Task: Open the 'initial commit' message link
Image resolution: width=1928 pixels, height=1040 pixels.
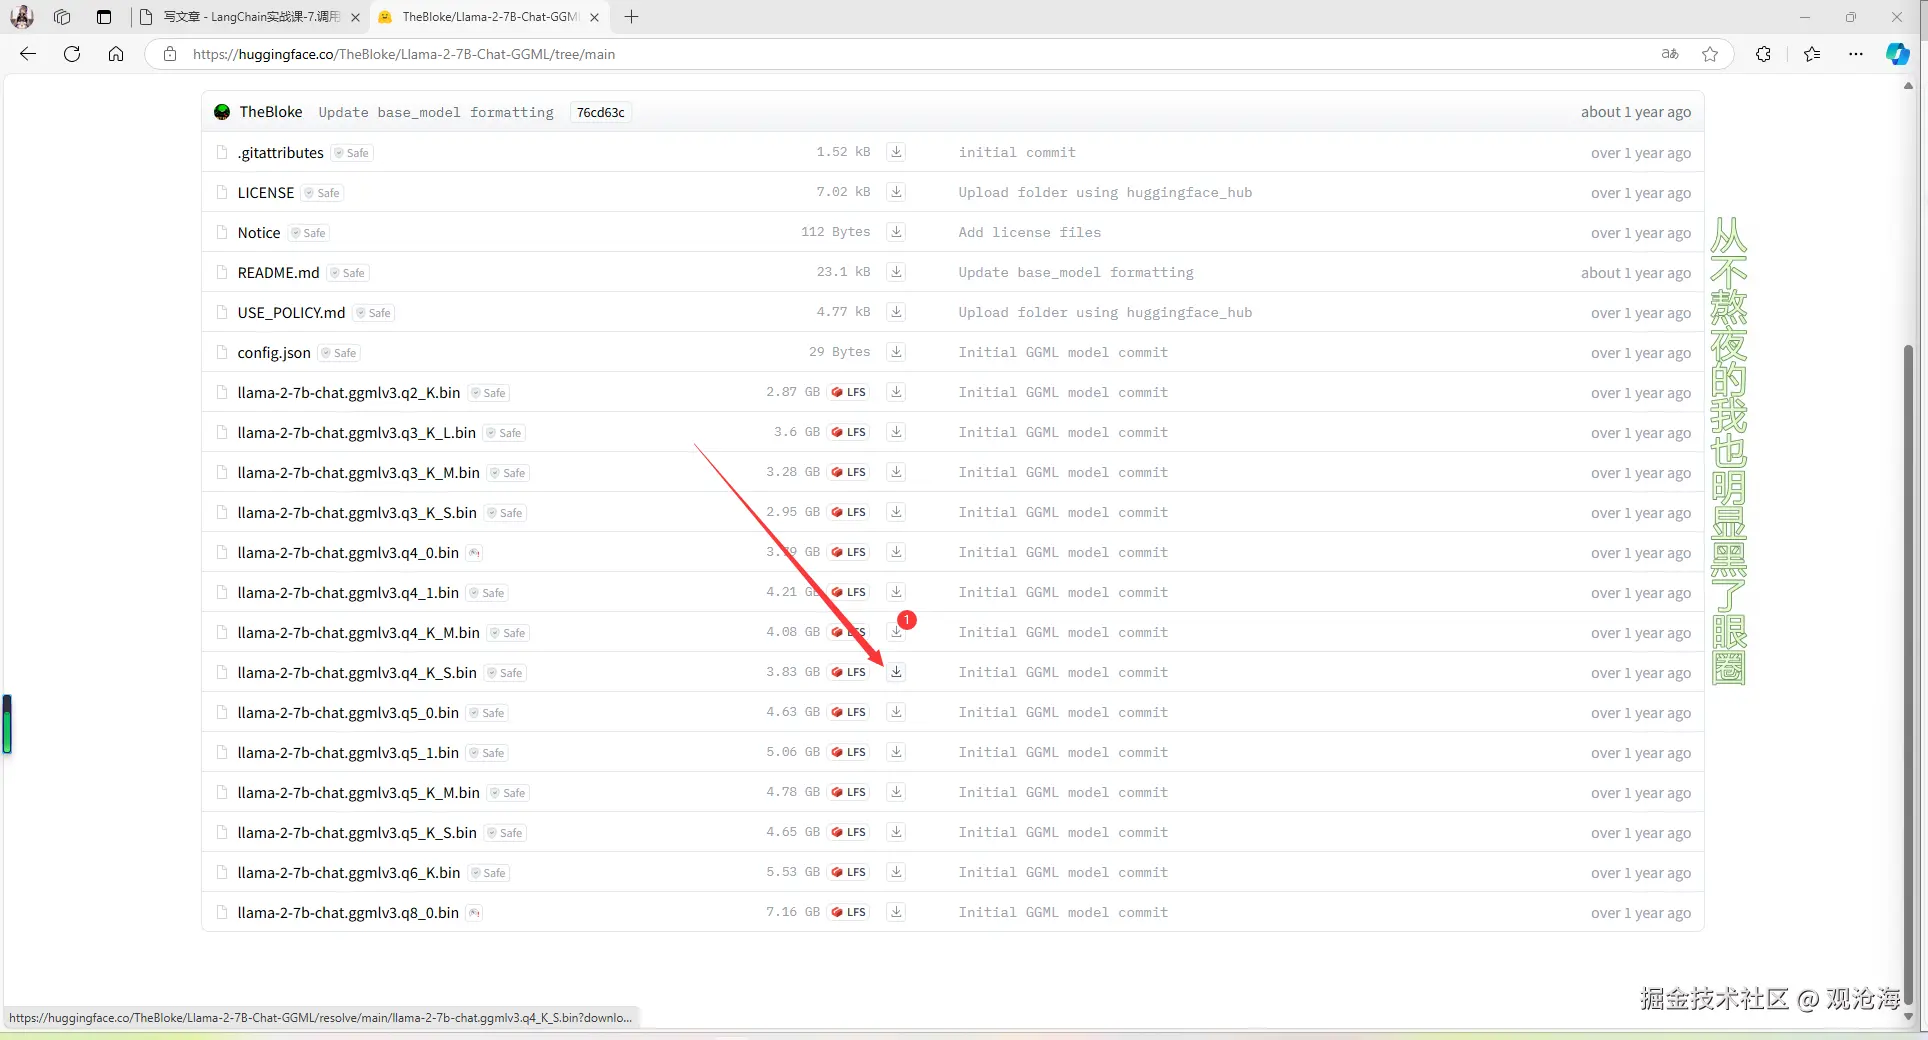Action: [x=1017, y=152]
